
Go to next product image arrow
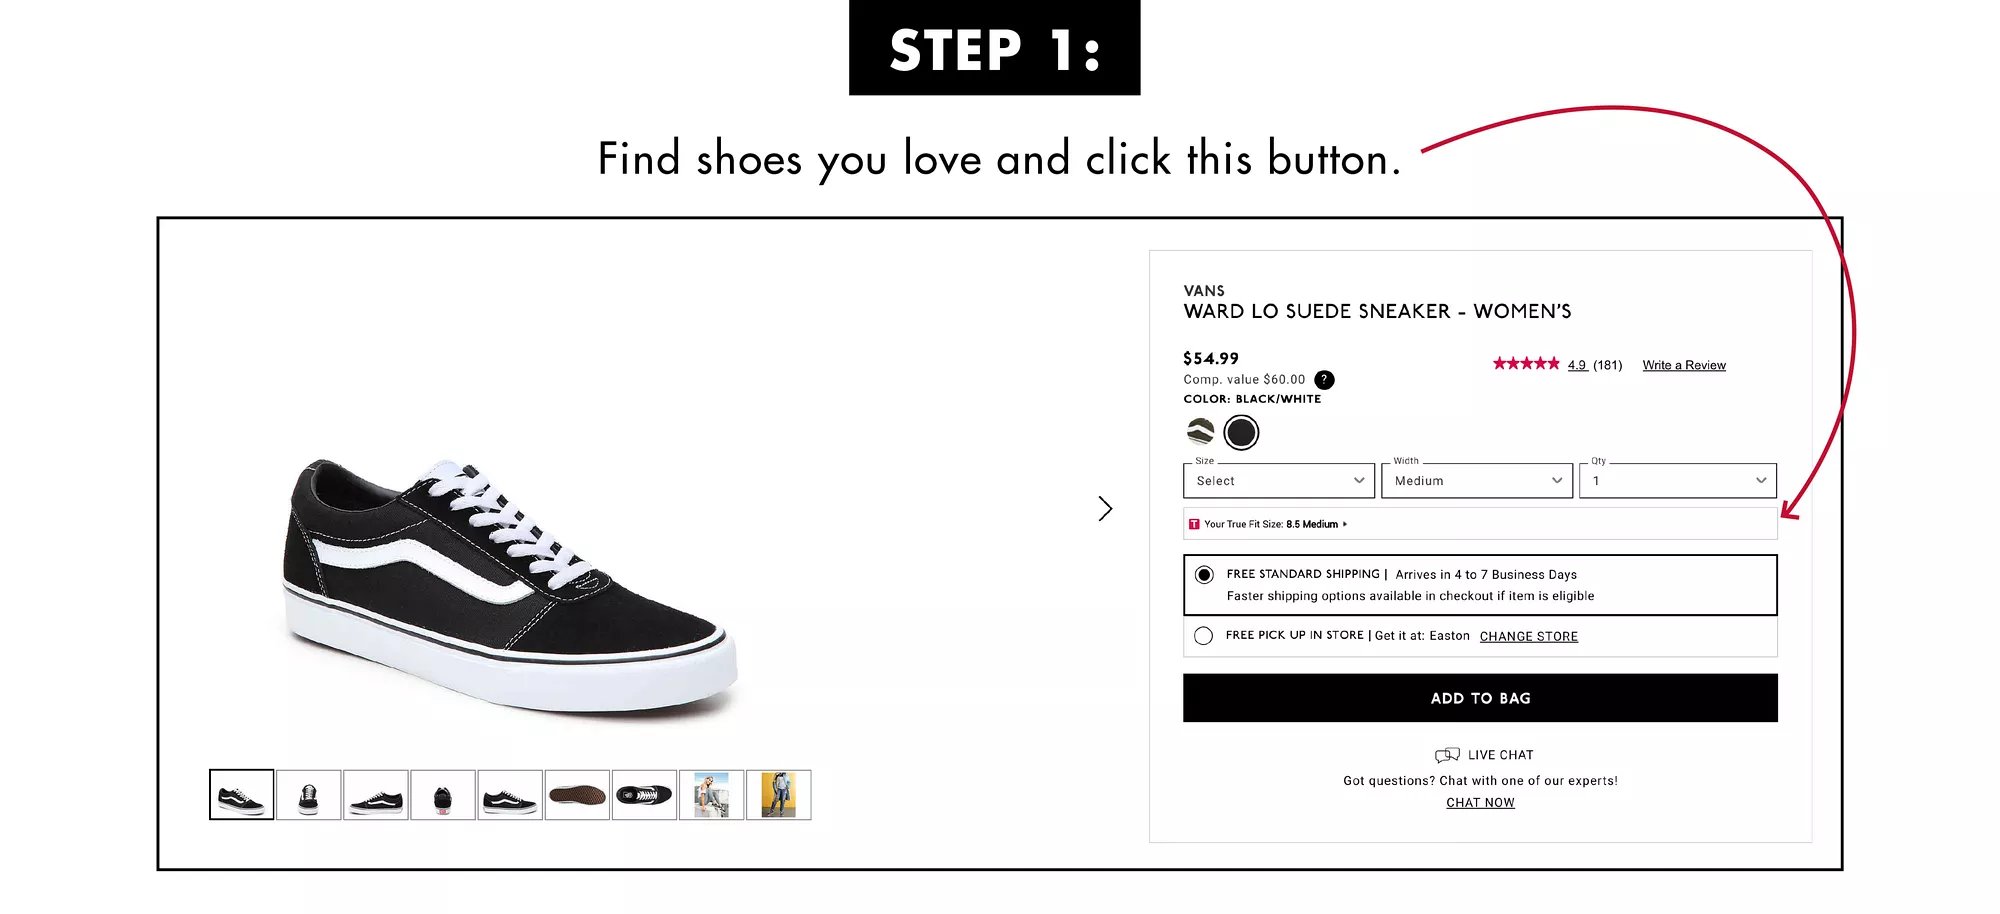[x=1105, y=509]
